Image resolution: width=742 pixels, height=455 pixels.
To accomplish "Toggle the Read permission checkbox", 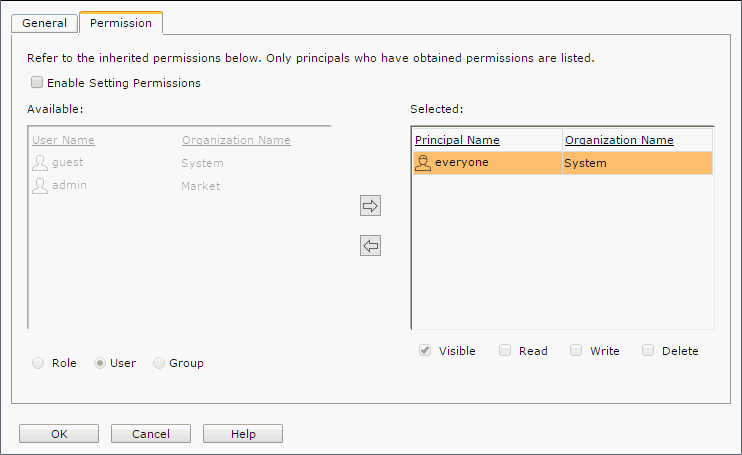I will coord(505,350).
